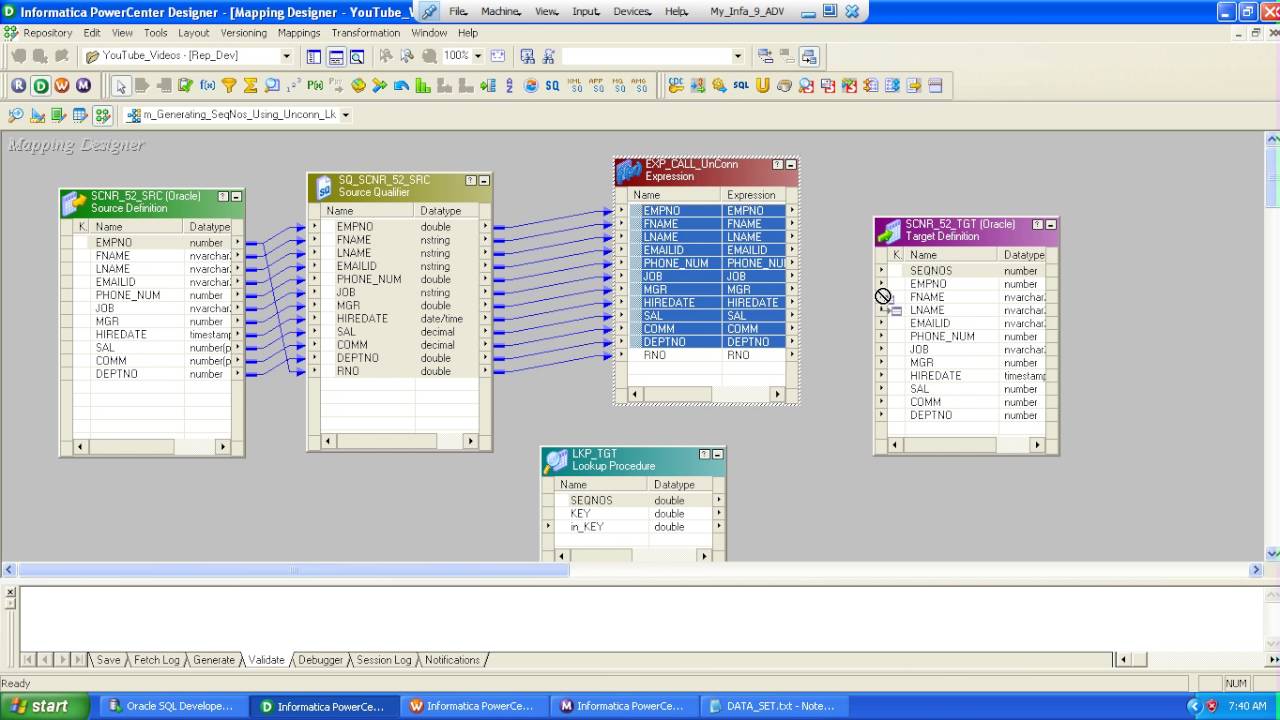Select the Designer (D) tool icon
Image resolution: width=1280 pixels, height=720 pixels.
pyautogui.click(x=41, y=86)
